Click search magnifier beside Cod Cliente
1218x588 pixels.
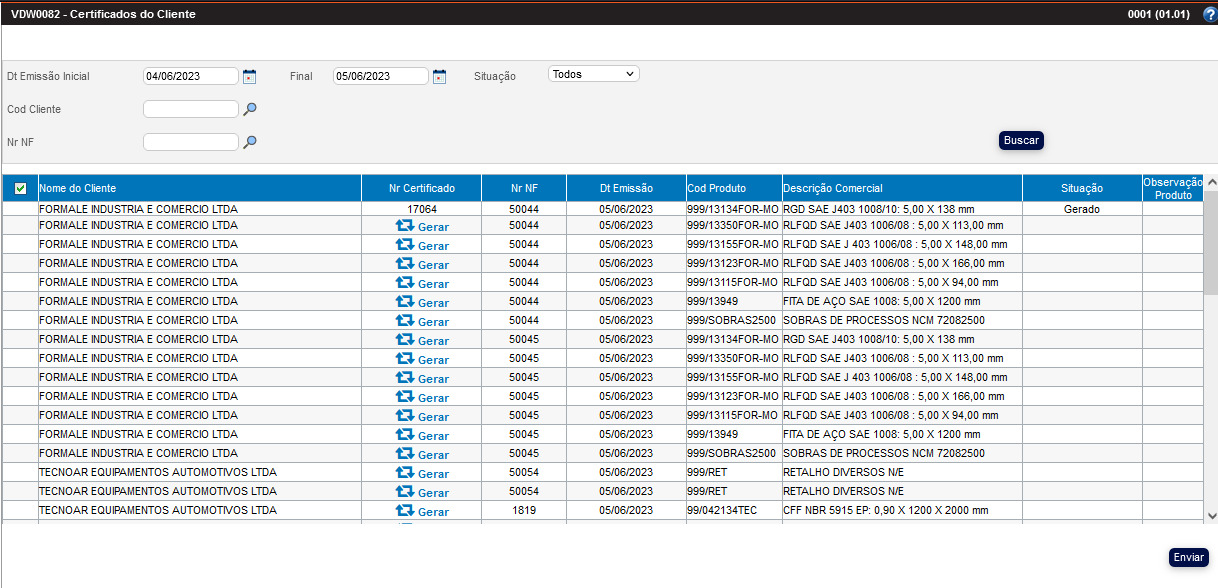[250, 109]
